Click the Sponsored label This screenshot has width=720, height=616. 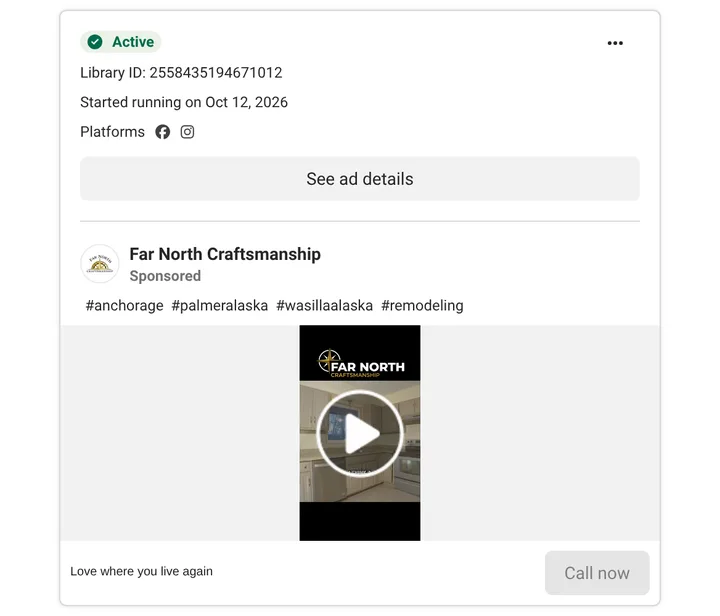[x=165, y=276]
